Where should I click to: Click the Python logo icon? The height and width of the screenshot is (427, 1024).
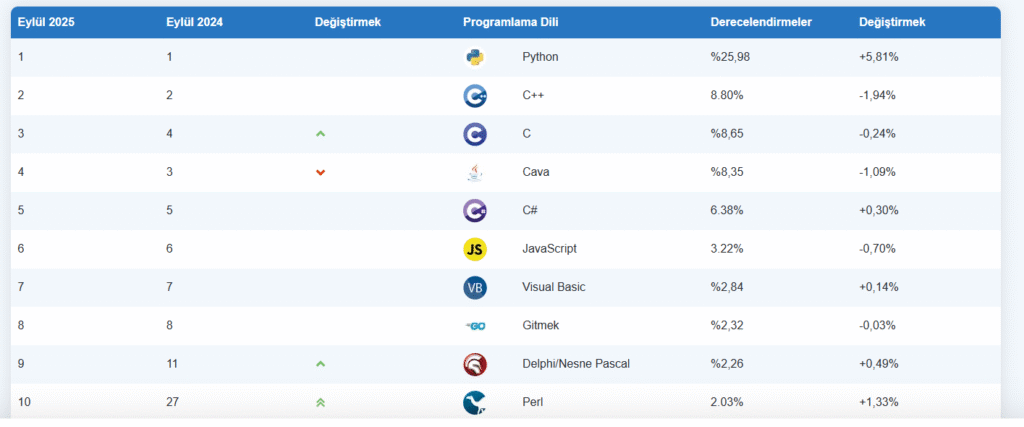tap(475, 57)
